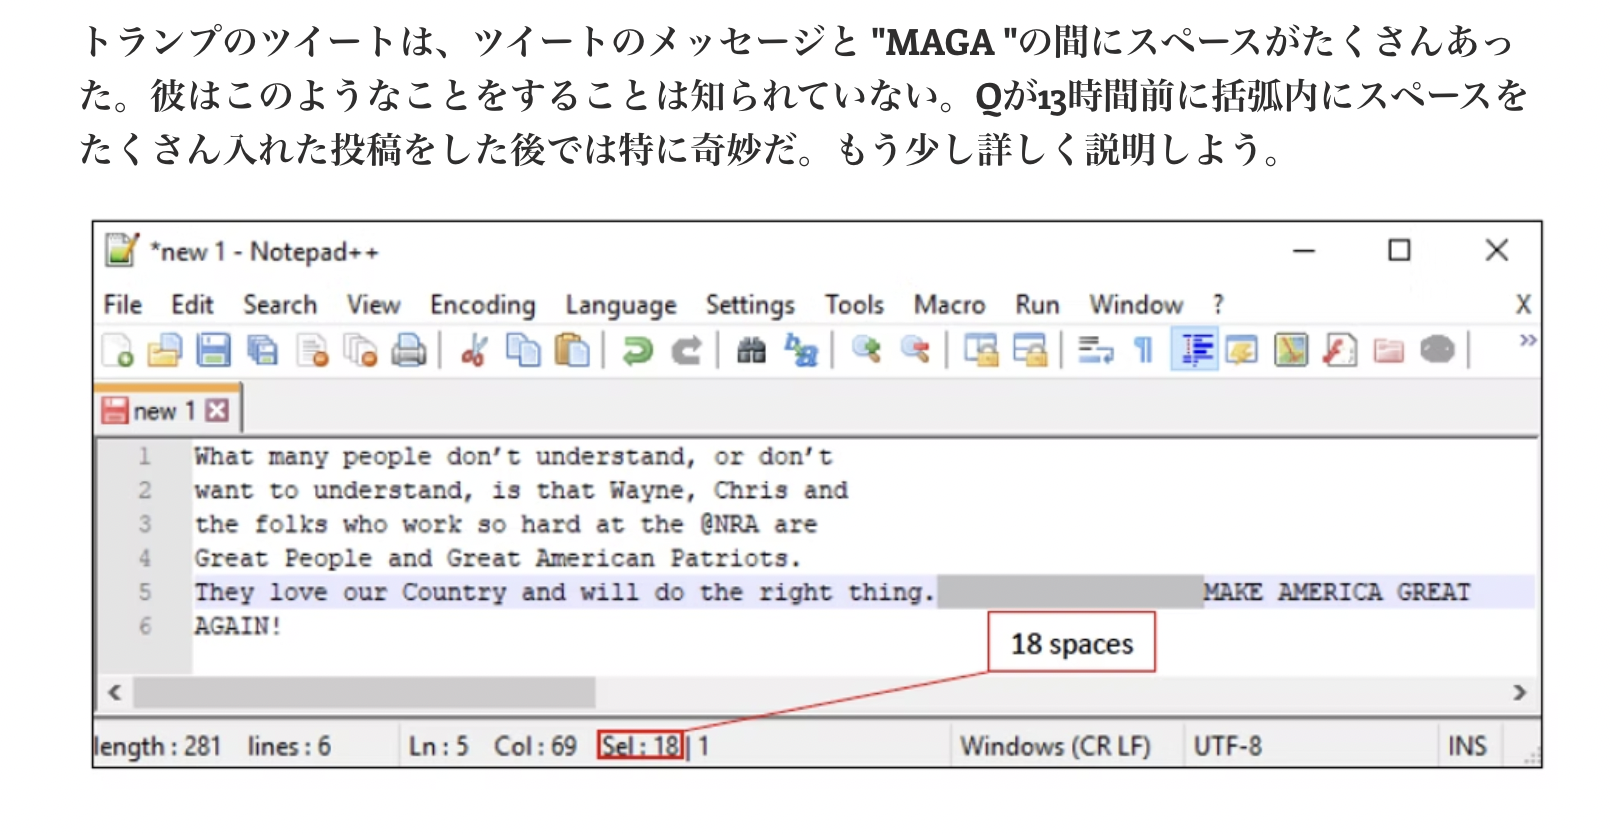Click 'MAKE AMERICA GREAT' text on line 5
This screenshot has width=1610, height=834.
coord(1336,592)
